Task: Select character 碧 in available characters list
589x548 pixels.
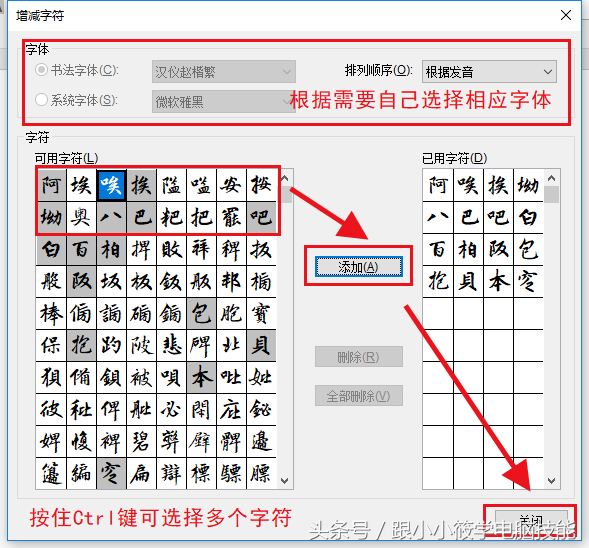Action: (x=142, y=441)
